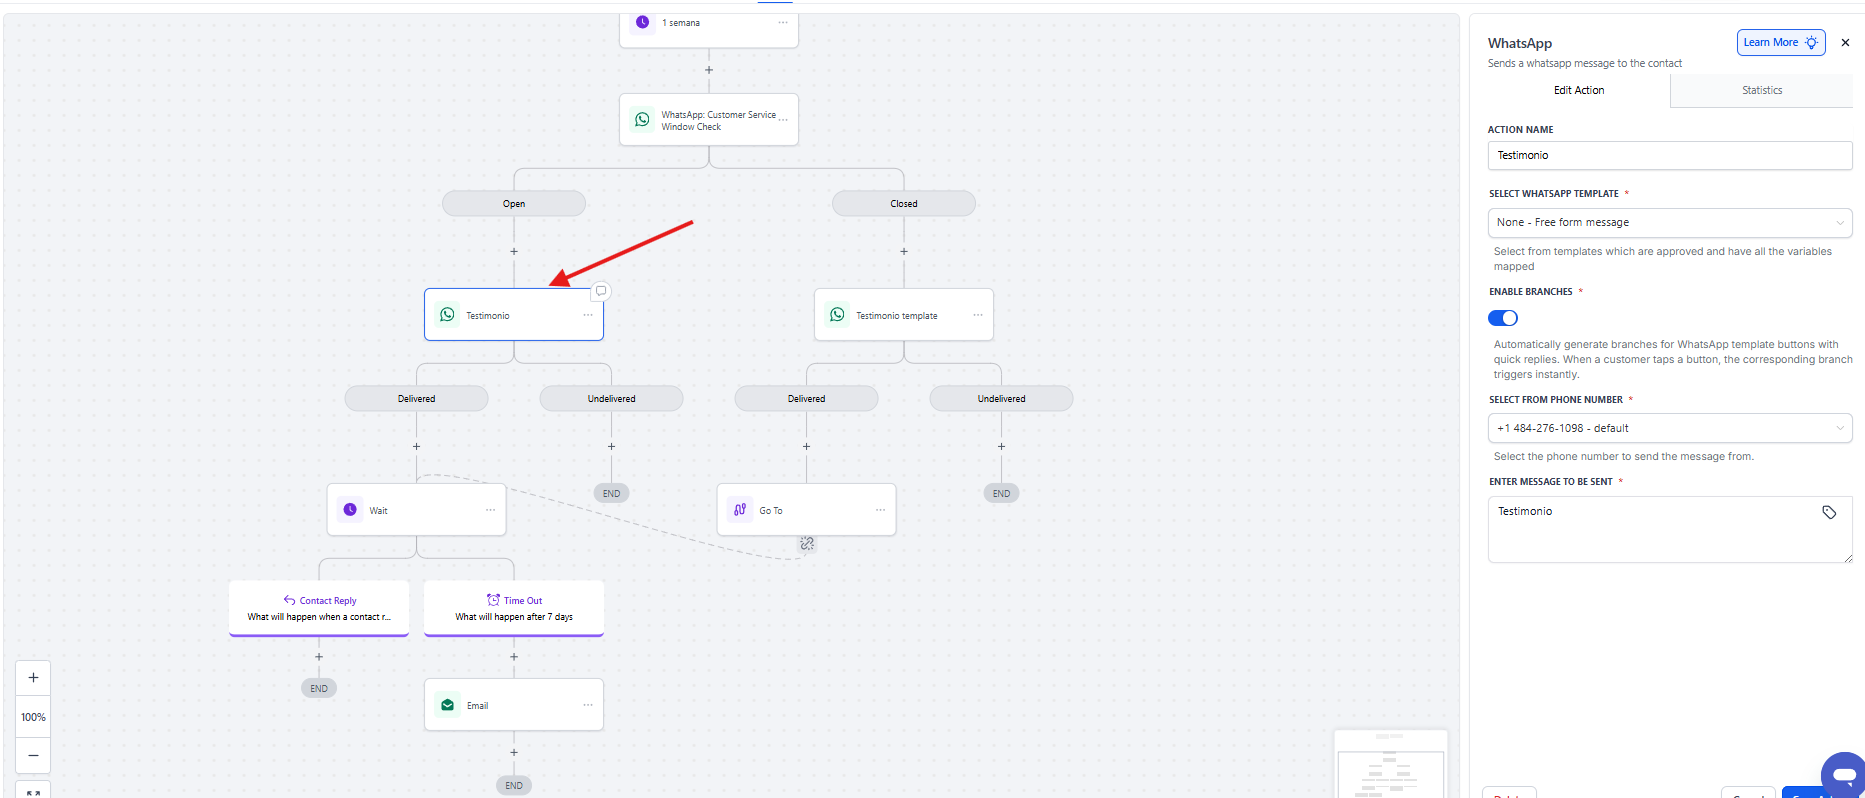Switch to the Statistics tab

click(x=1761, y=90)
